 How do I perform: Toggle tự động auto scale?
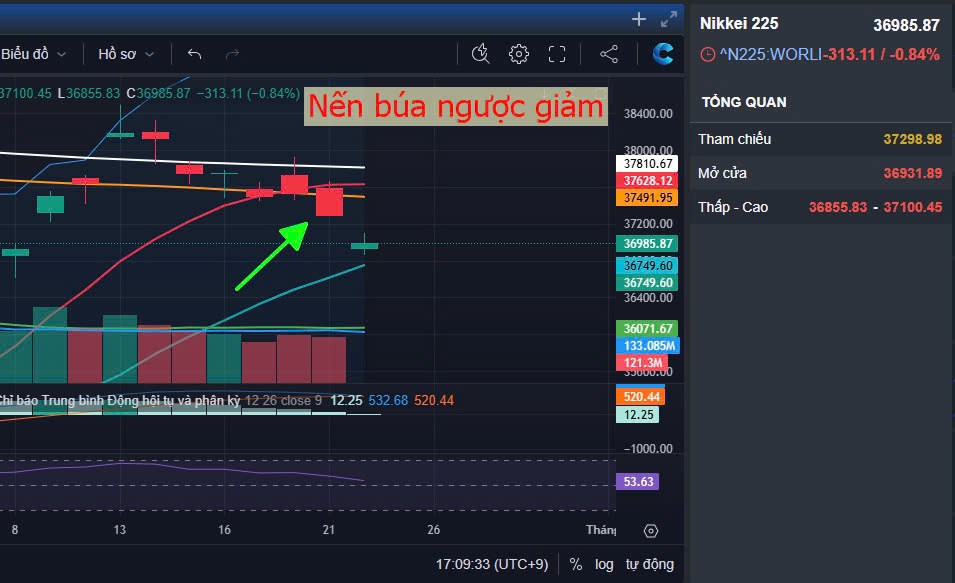tap(650, 564)
